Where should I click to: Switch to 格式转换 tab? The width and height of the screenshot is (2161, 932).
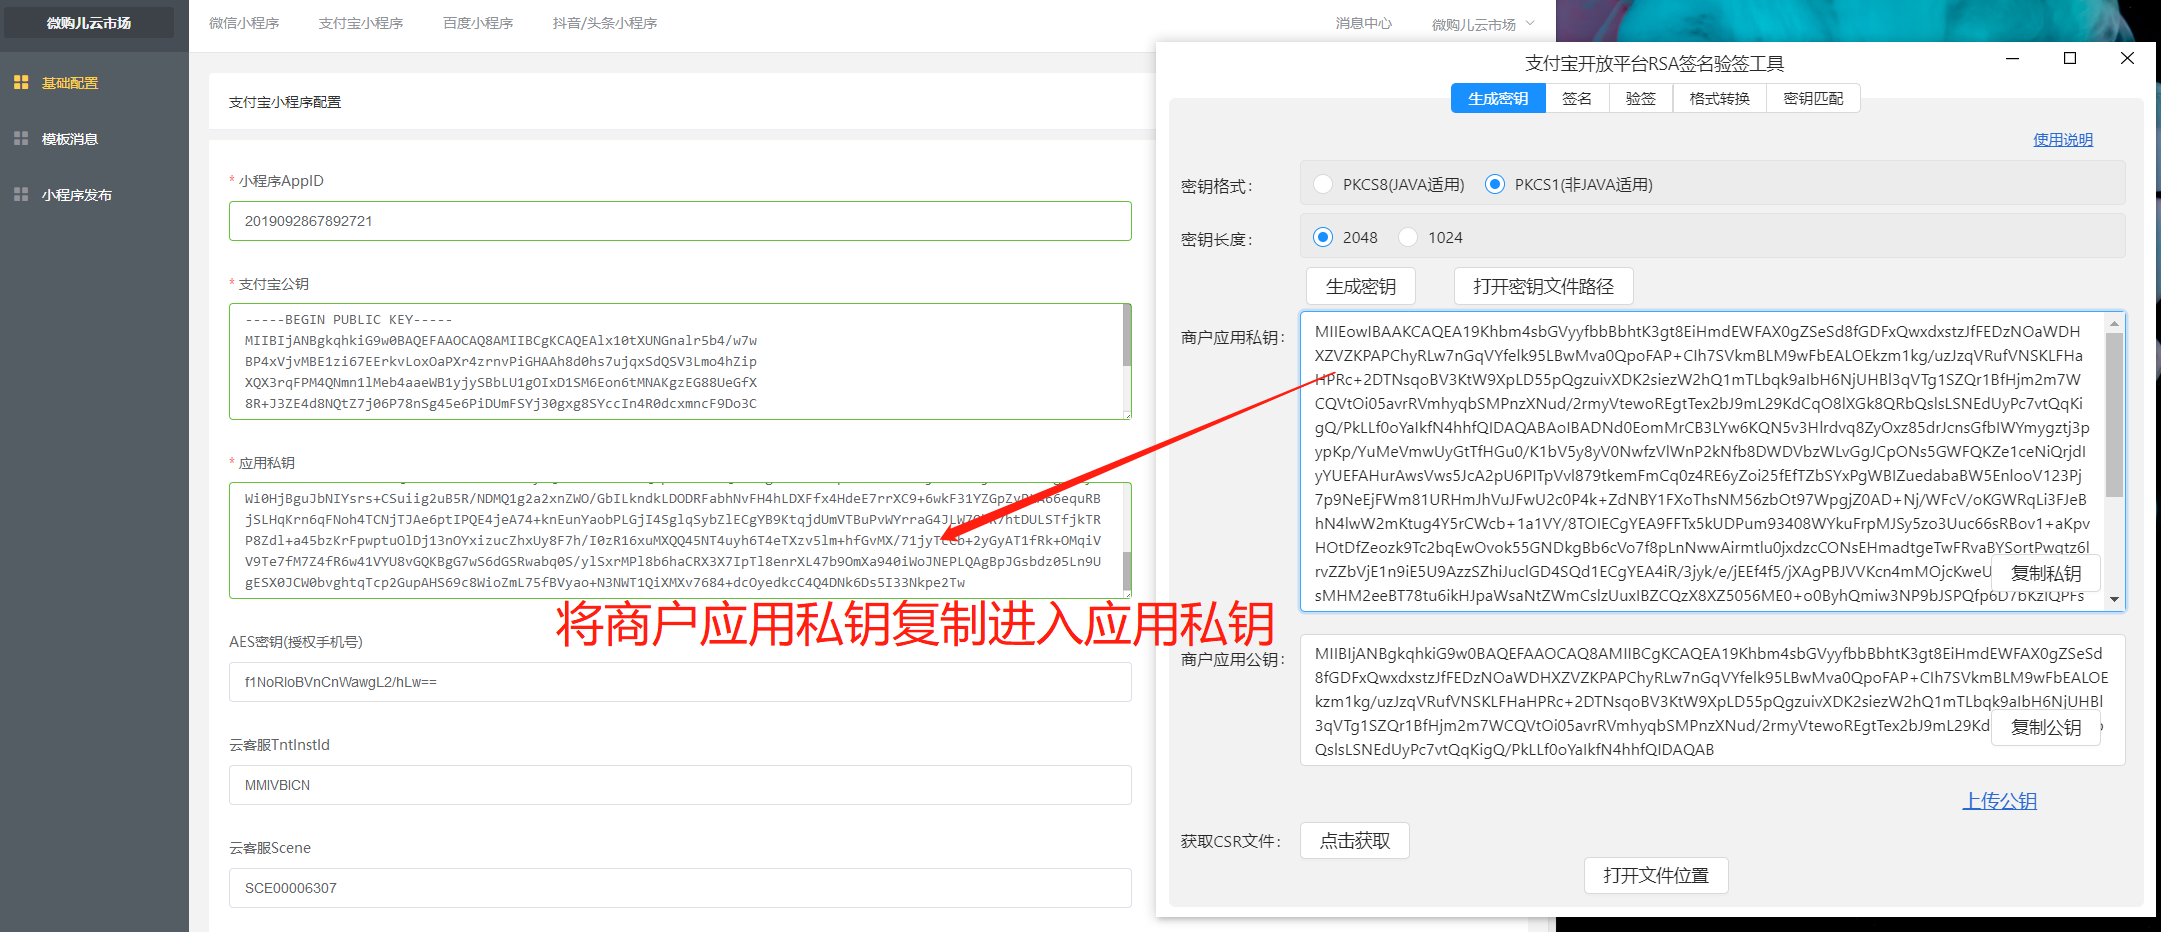(1720, 98)
